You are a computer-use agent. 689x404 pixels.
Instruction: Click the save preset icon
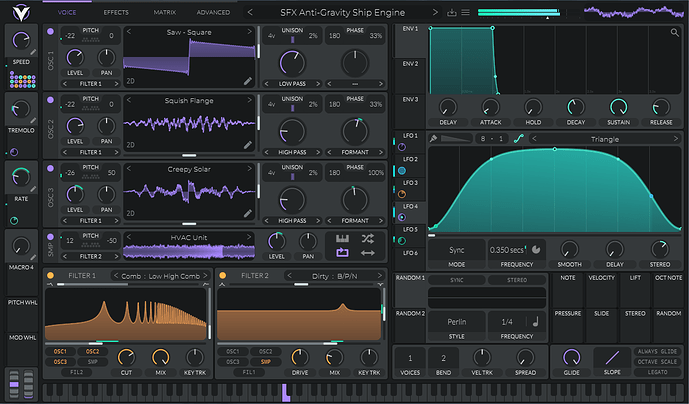(452, 13)
